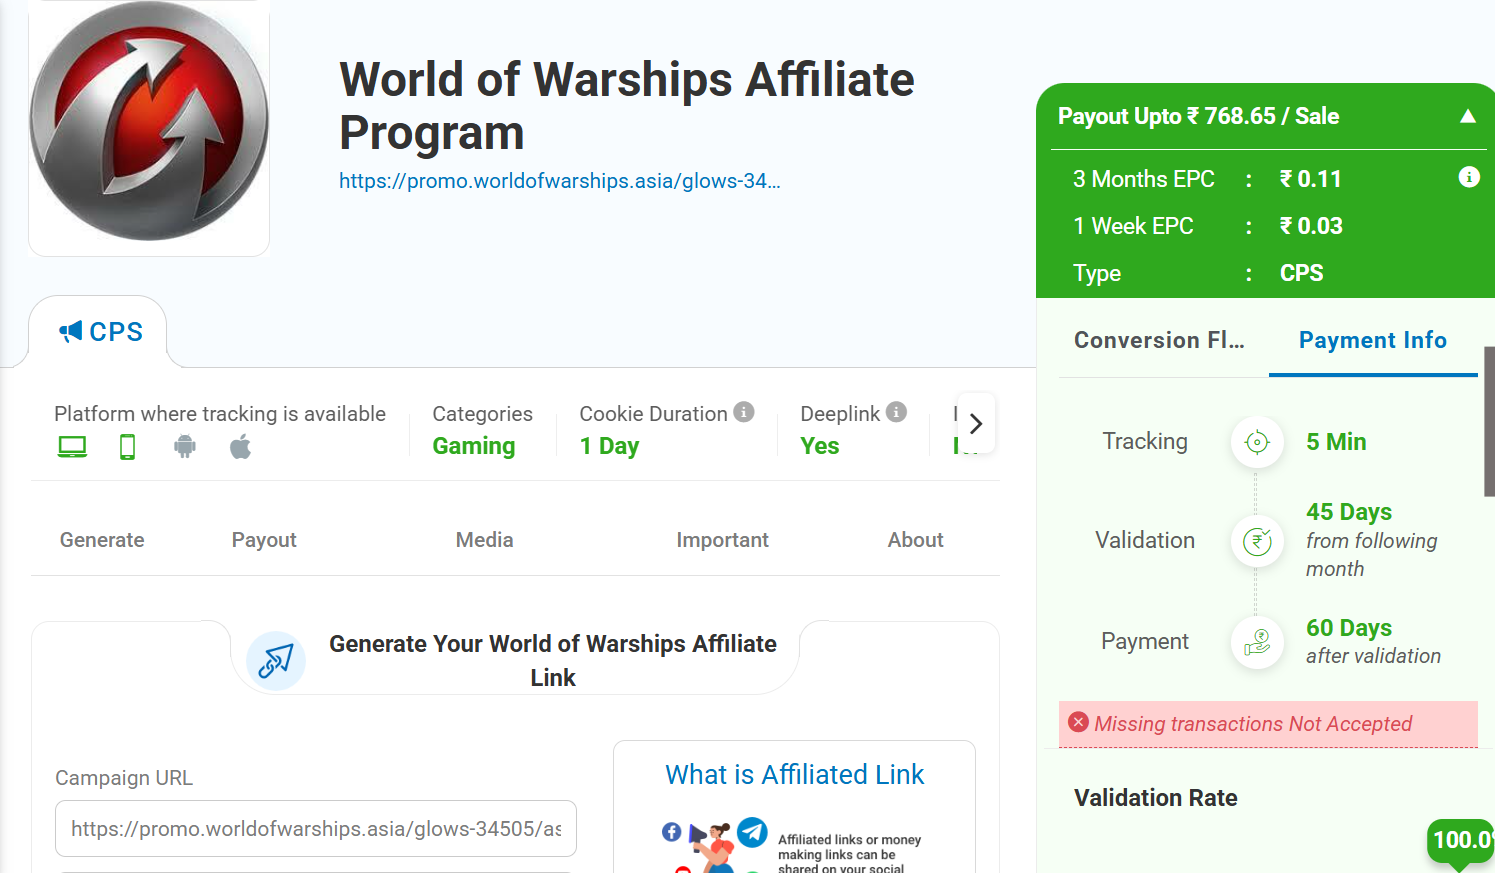Switch to the Media tab
The image size is (1495, 873).
(x=485, y=540)
